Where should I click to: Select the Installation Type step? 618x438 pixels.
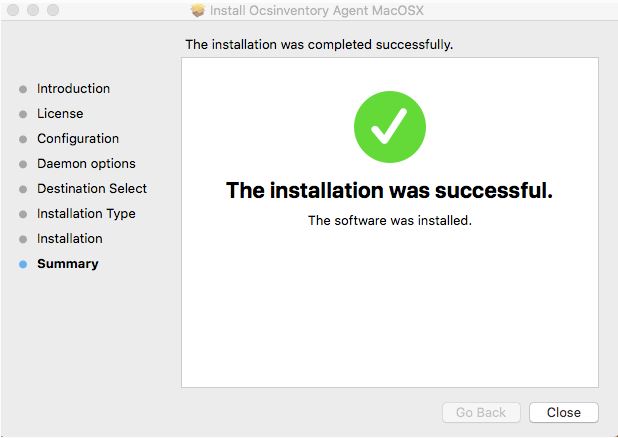pos(86,214)
